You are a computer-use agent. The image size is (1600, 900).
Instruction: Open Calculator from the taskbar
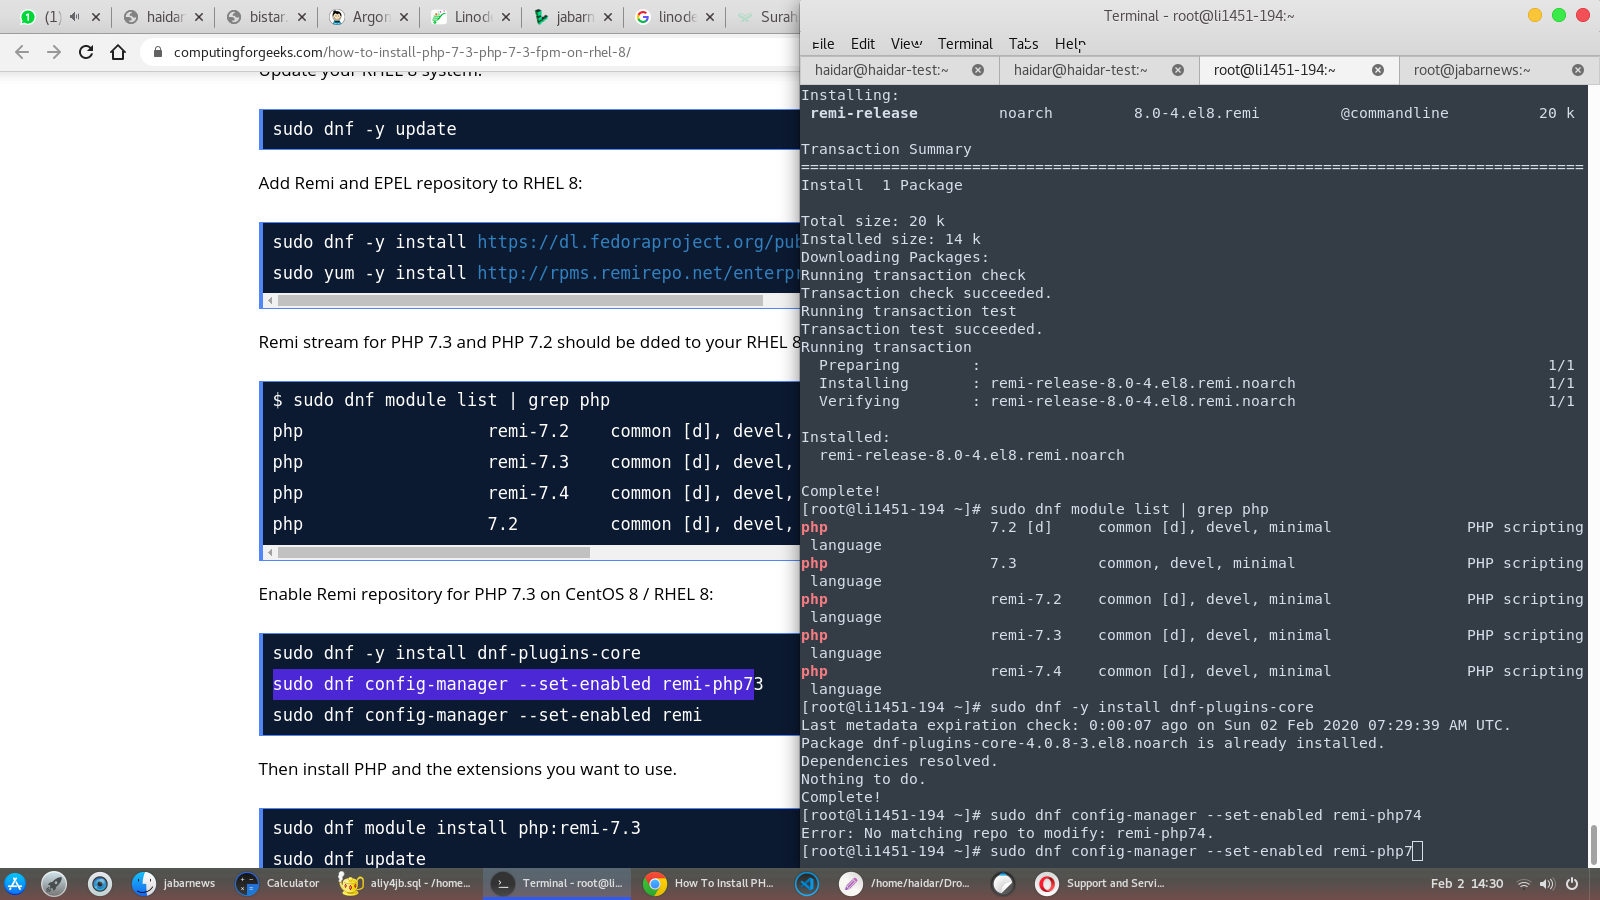coord(278,884)
